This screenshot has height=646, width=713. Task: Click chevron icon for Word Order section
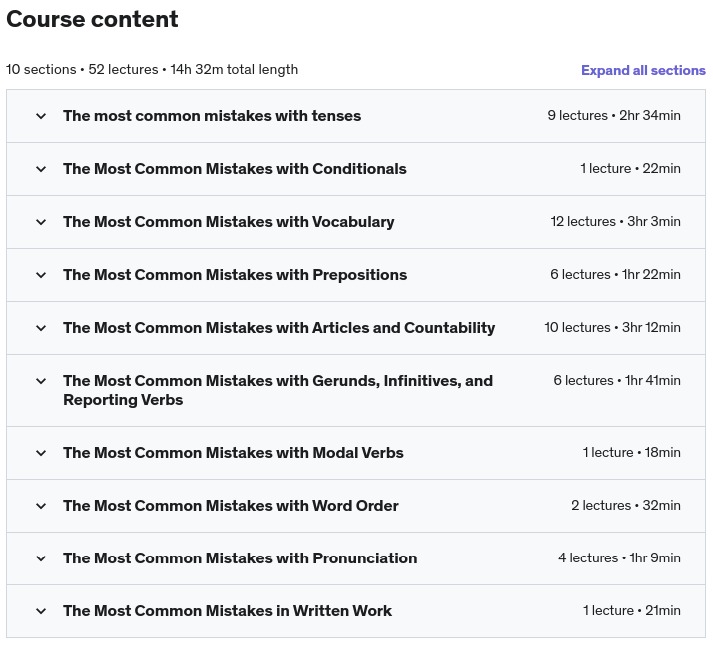pos(41,506)
